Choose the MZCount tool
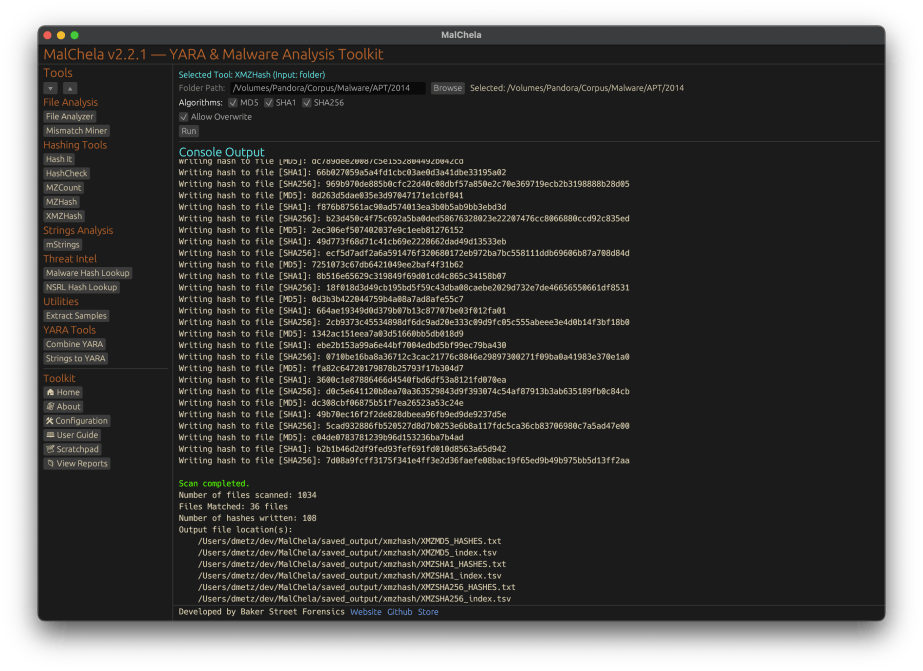The image size is (923, 671). (x=64, y=188)
